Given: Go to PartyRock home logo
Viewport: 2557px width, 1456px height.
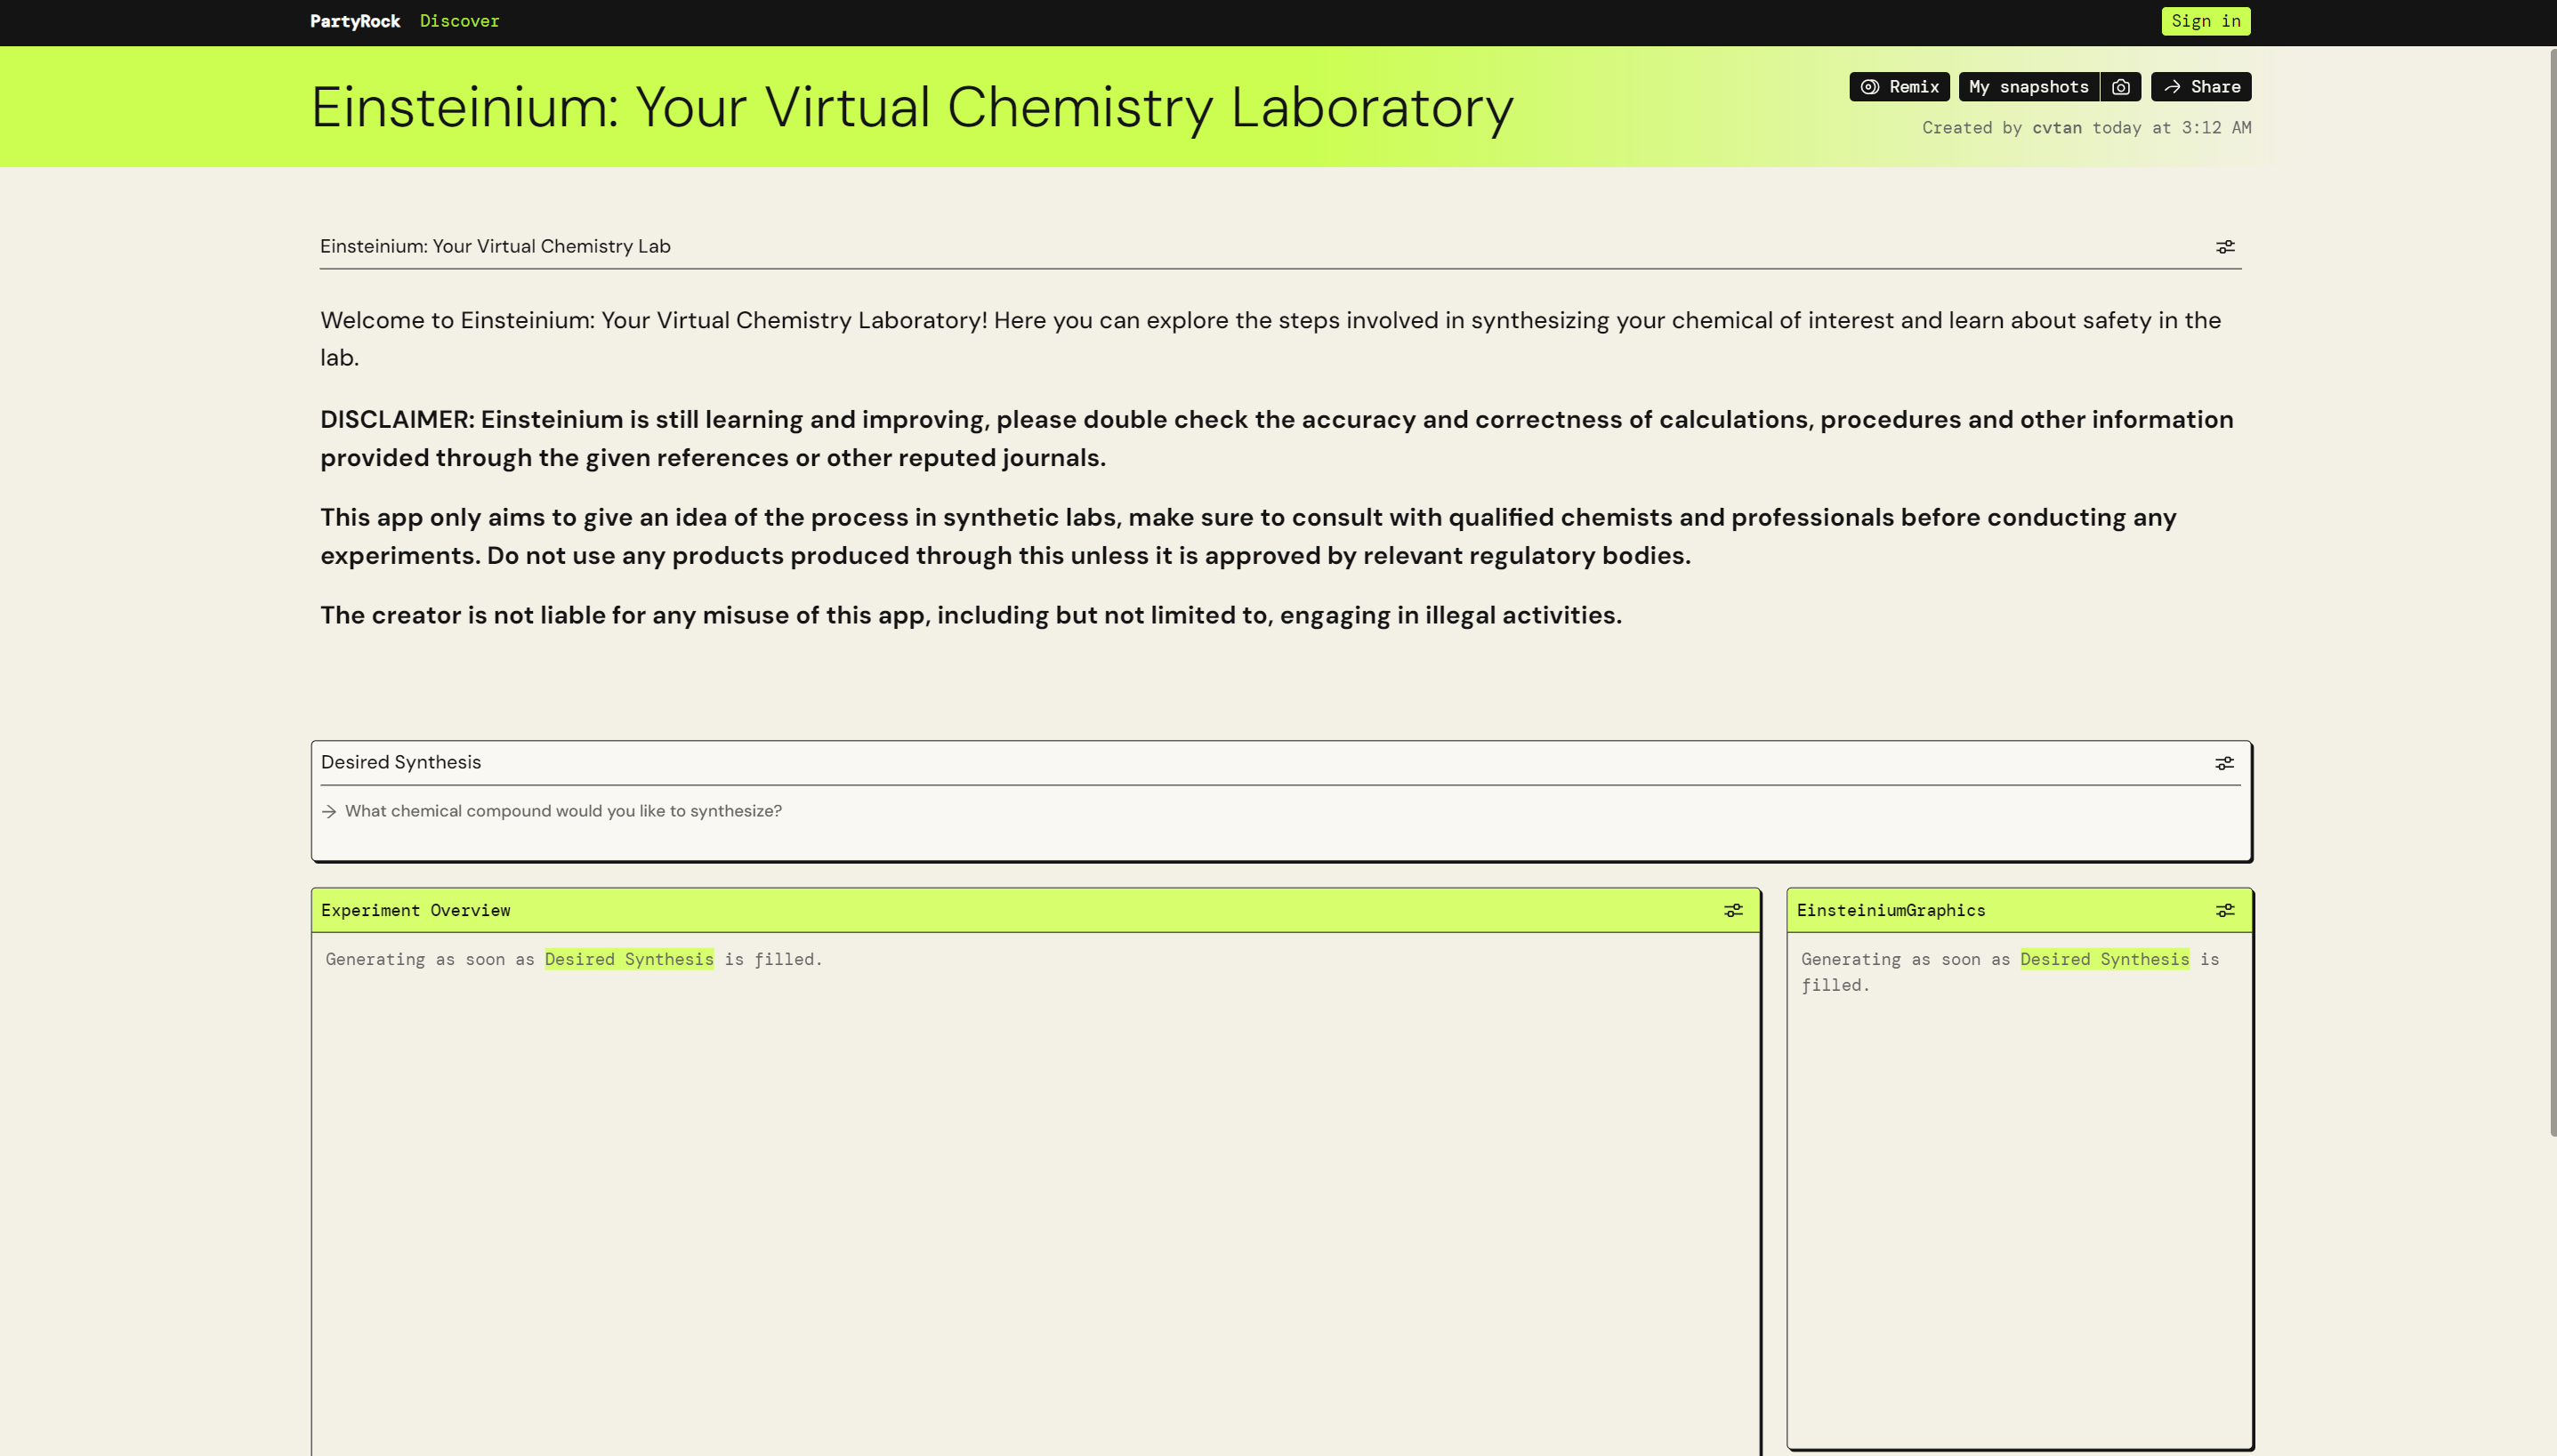Looking at the screenshot, I should (354, 21).
